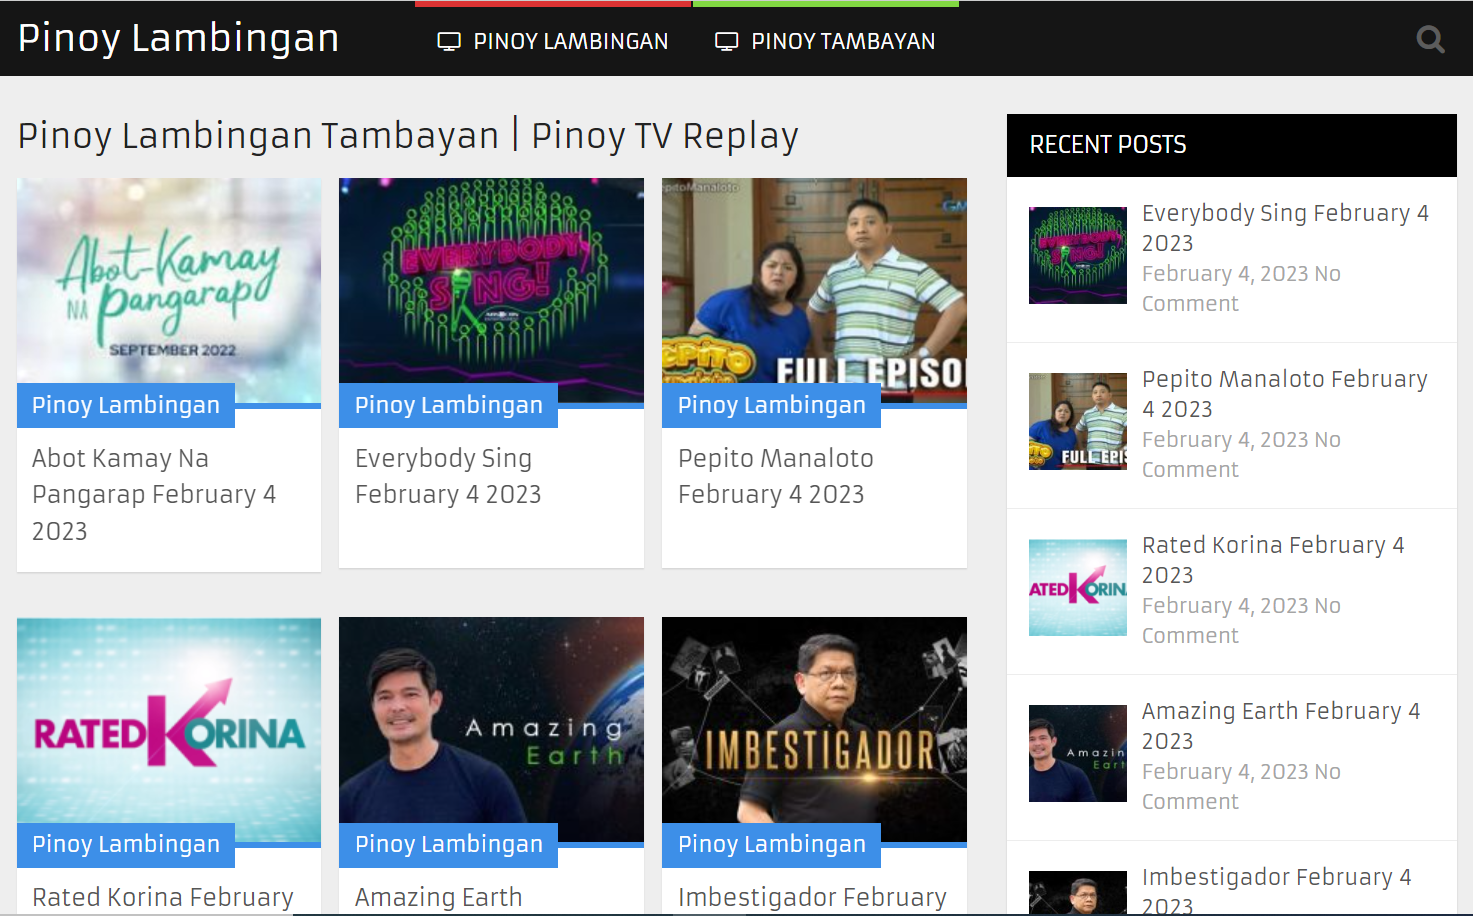Open Imbestigador card thumbnail in main grid
Viewport: 1473px width, 916px height.
(814, 731)
